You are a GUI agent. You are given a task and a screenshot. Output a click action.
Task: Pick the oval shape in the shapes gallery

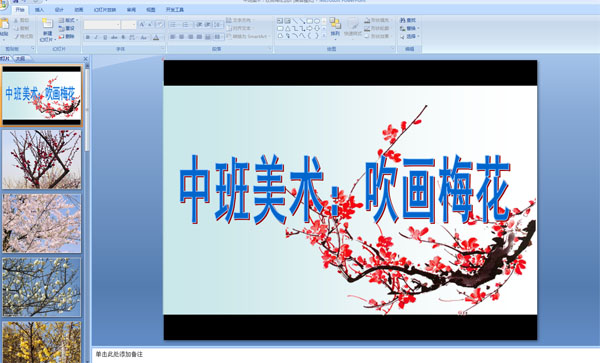click(x=317, y=21)
